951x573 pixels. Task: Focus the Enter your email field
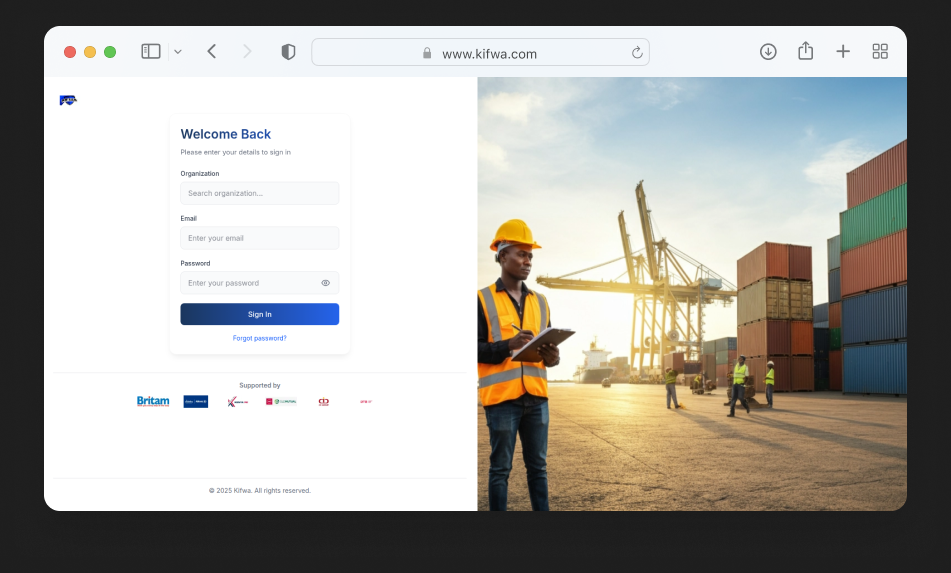[x=259, y=238]
